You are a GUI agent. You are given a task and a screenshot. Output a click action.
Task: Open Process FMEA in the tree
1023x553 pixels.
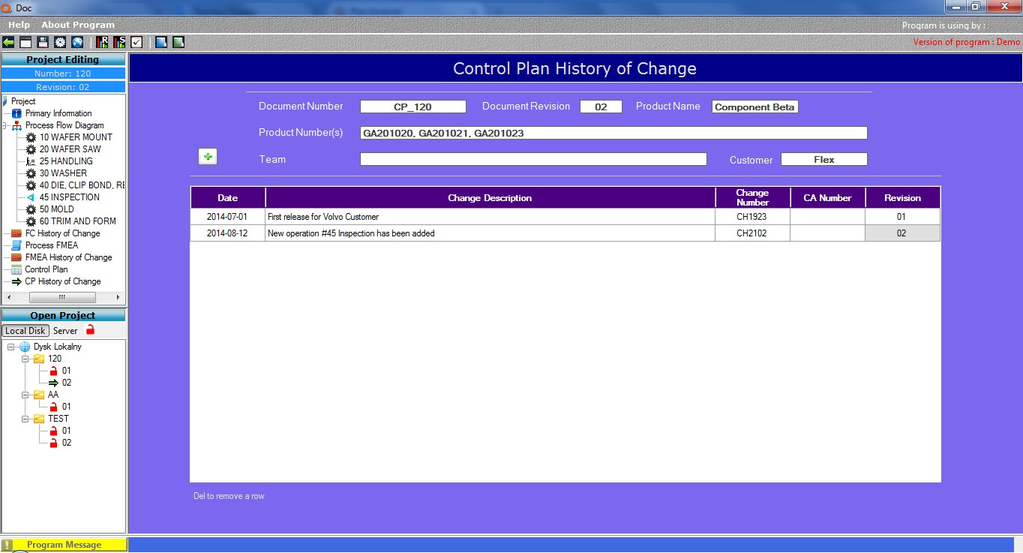(52, 245)
